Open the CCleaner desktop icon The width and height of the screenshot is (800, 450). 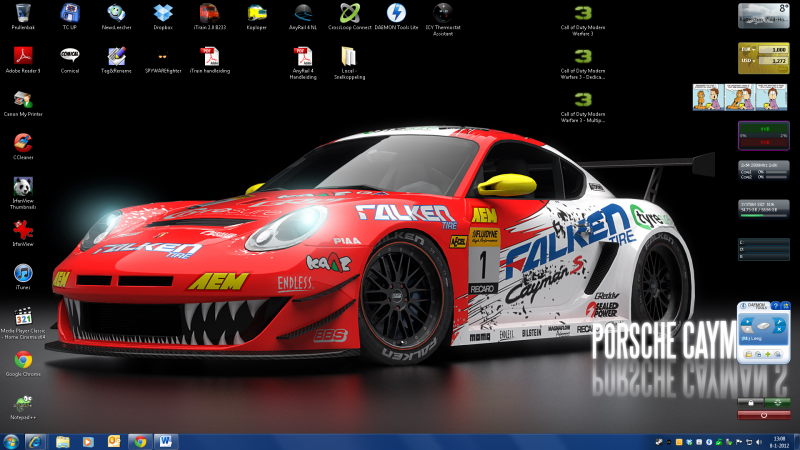(x=23, y=146)
